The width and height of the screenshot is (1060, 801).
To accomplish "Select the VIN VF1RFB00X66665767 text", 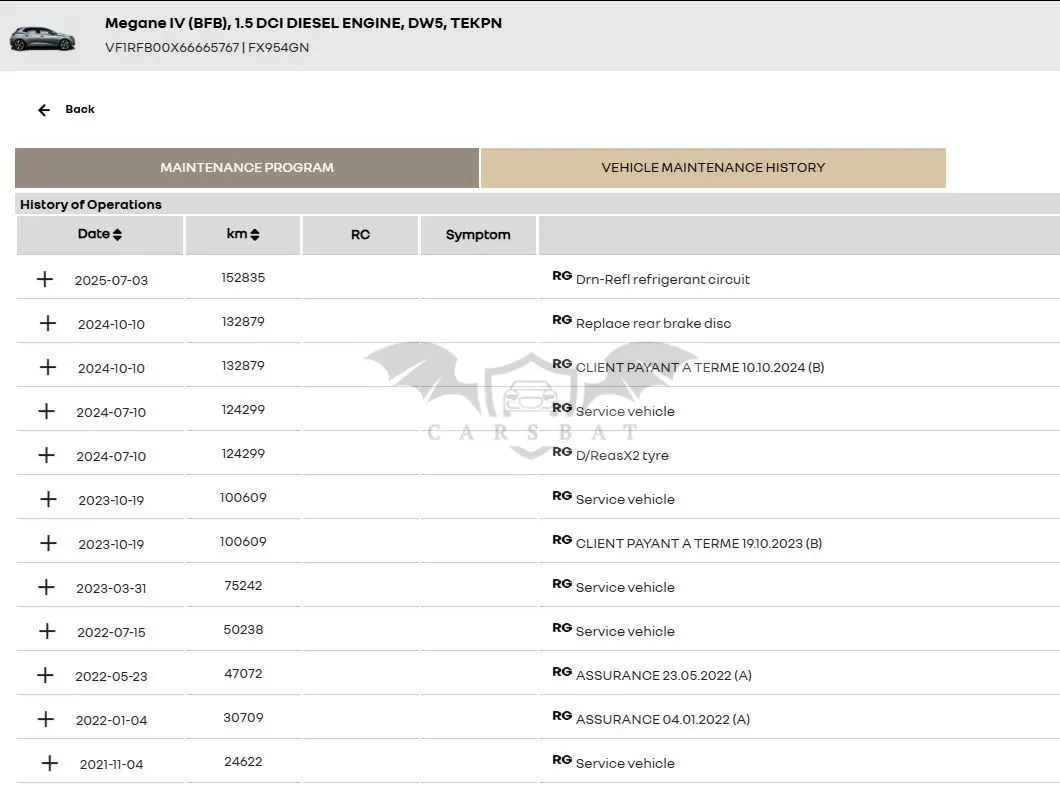I will coord(172,47).
